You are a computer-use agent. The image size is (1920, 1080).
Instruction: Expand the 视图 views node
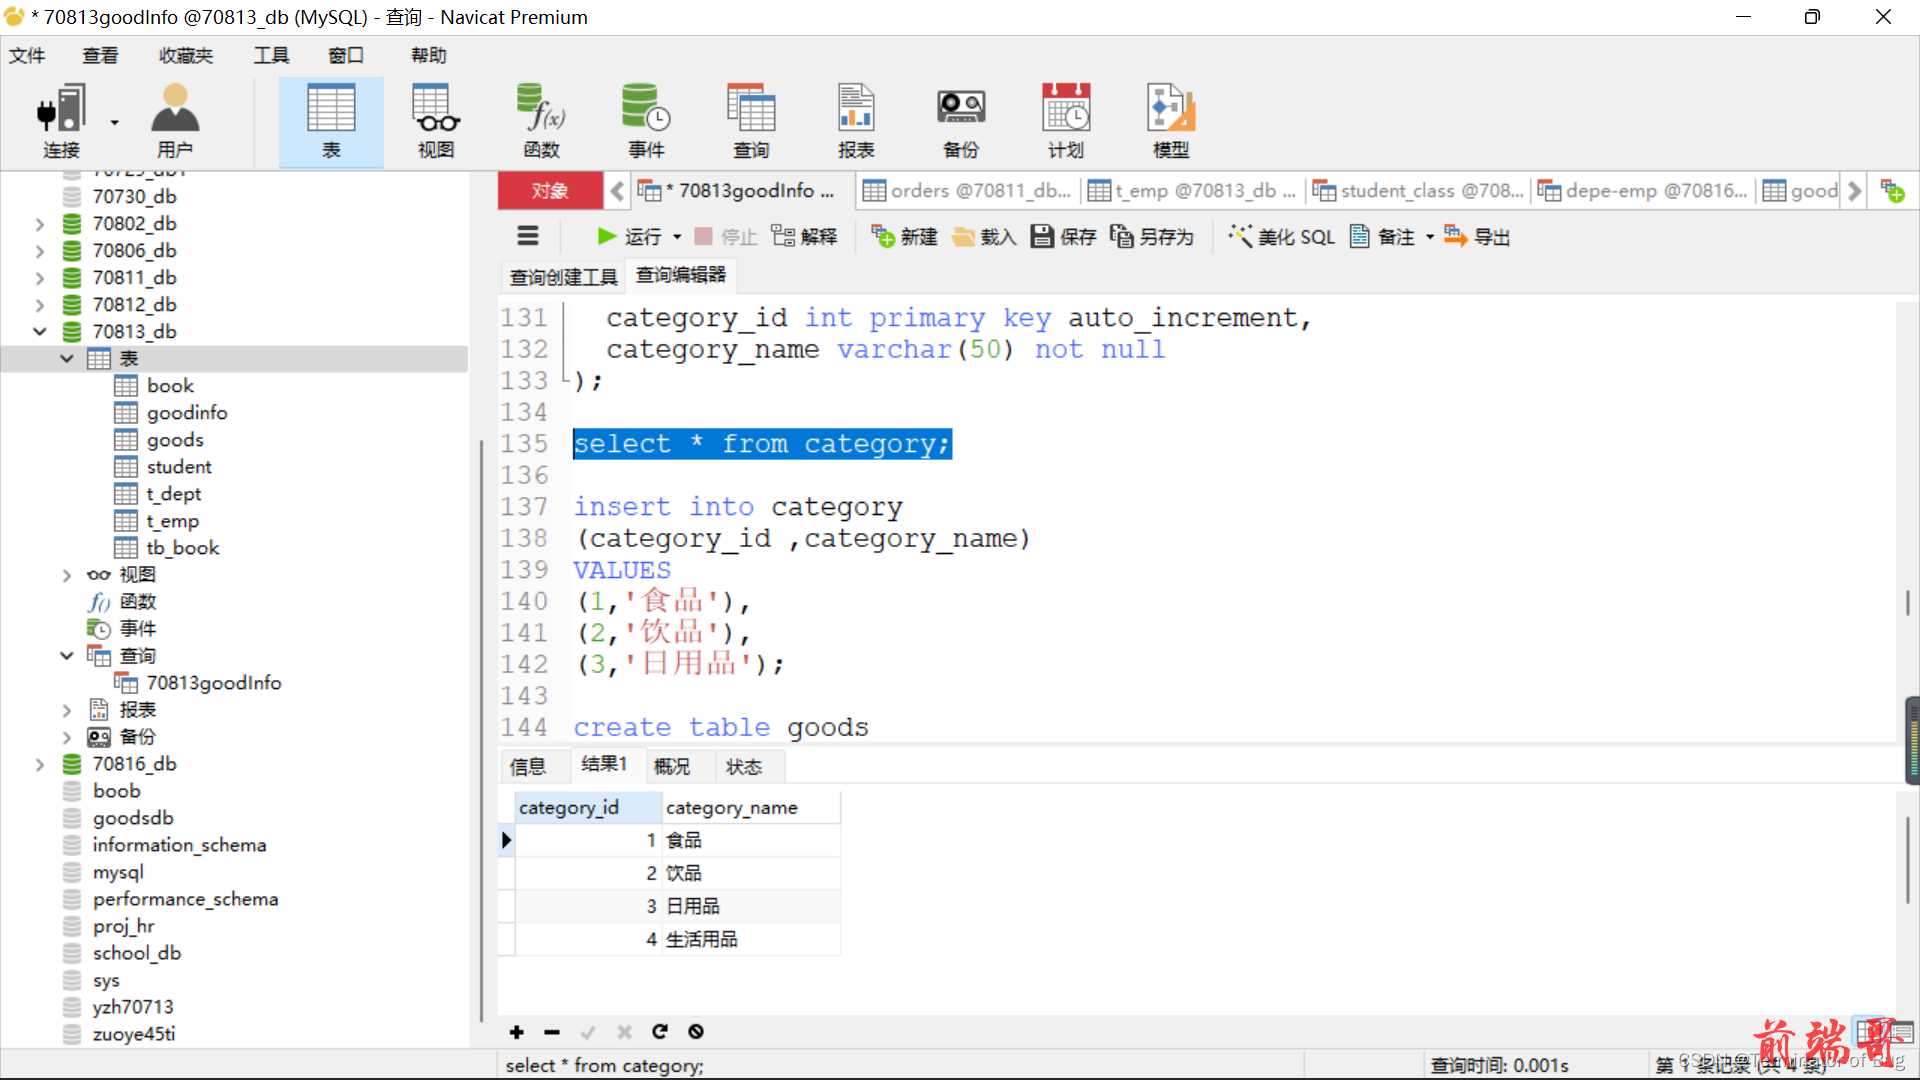(x=67, y=575)
